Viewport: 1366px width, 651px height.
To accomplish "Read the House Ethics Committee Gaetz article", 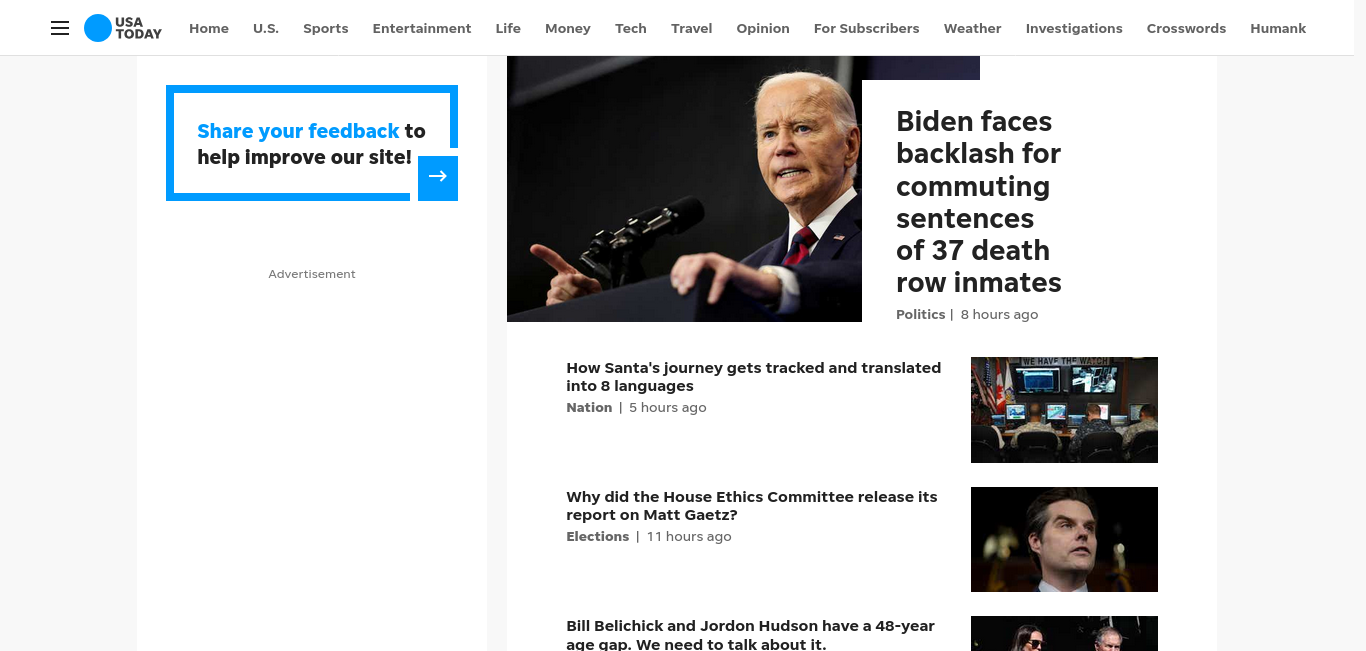I will [x=752, y=506].
